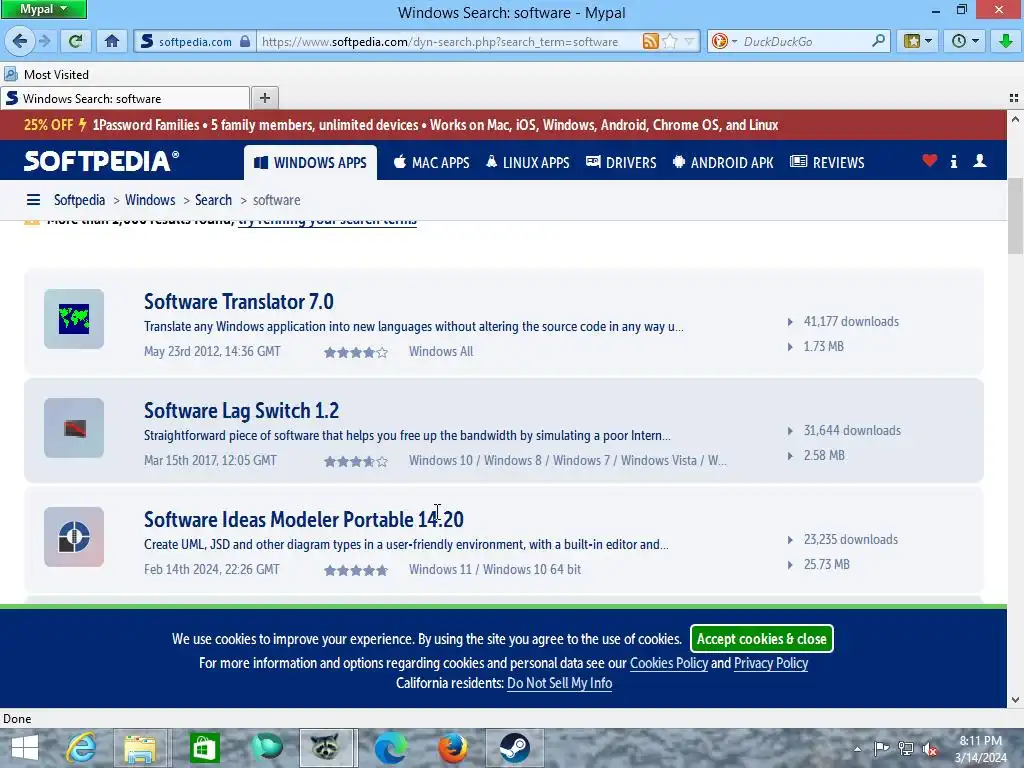This screenshot has height=768, width=1024.
Task: Click the Softpedia breadcrumb link
Action: 79,200
